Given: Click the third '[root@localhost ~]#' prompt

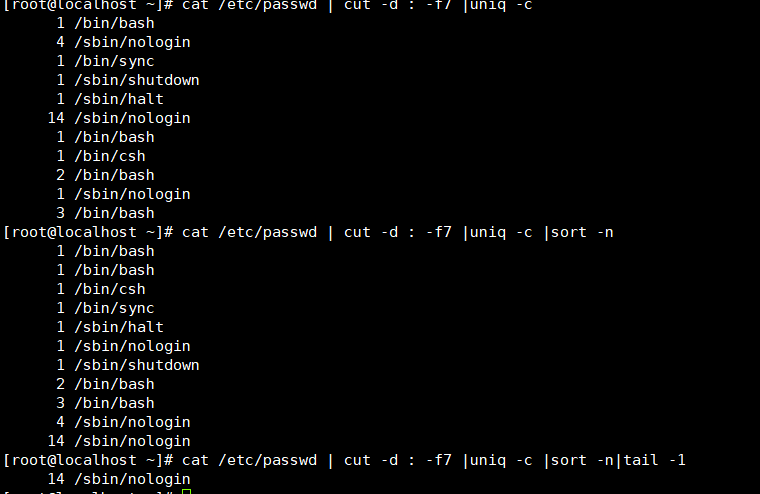Looking at the screenshot, I should pyautogui.click(x=88, y=460).
